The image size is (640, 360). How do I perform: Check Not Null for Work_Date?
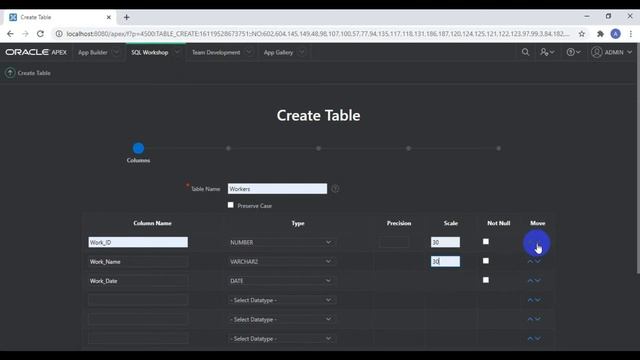point(486,280)
